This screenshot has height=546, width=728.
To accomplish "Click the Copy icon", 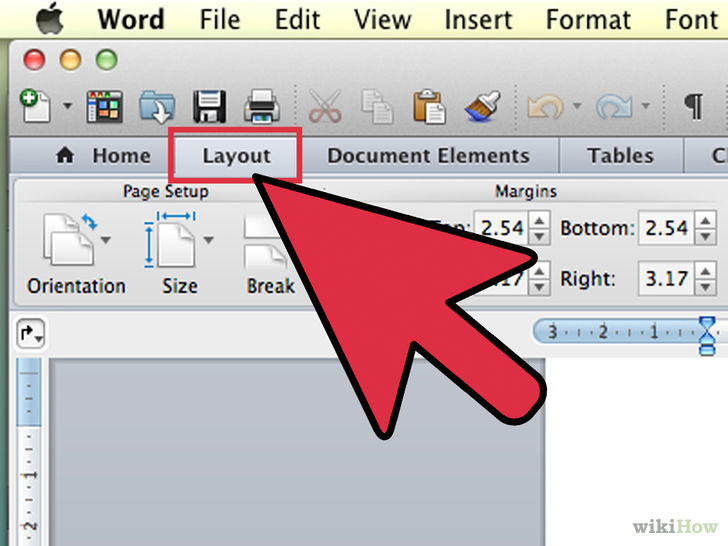I will coord(377,107).
